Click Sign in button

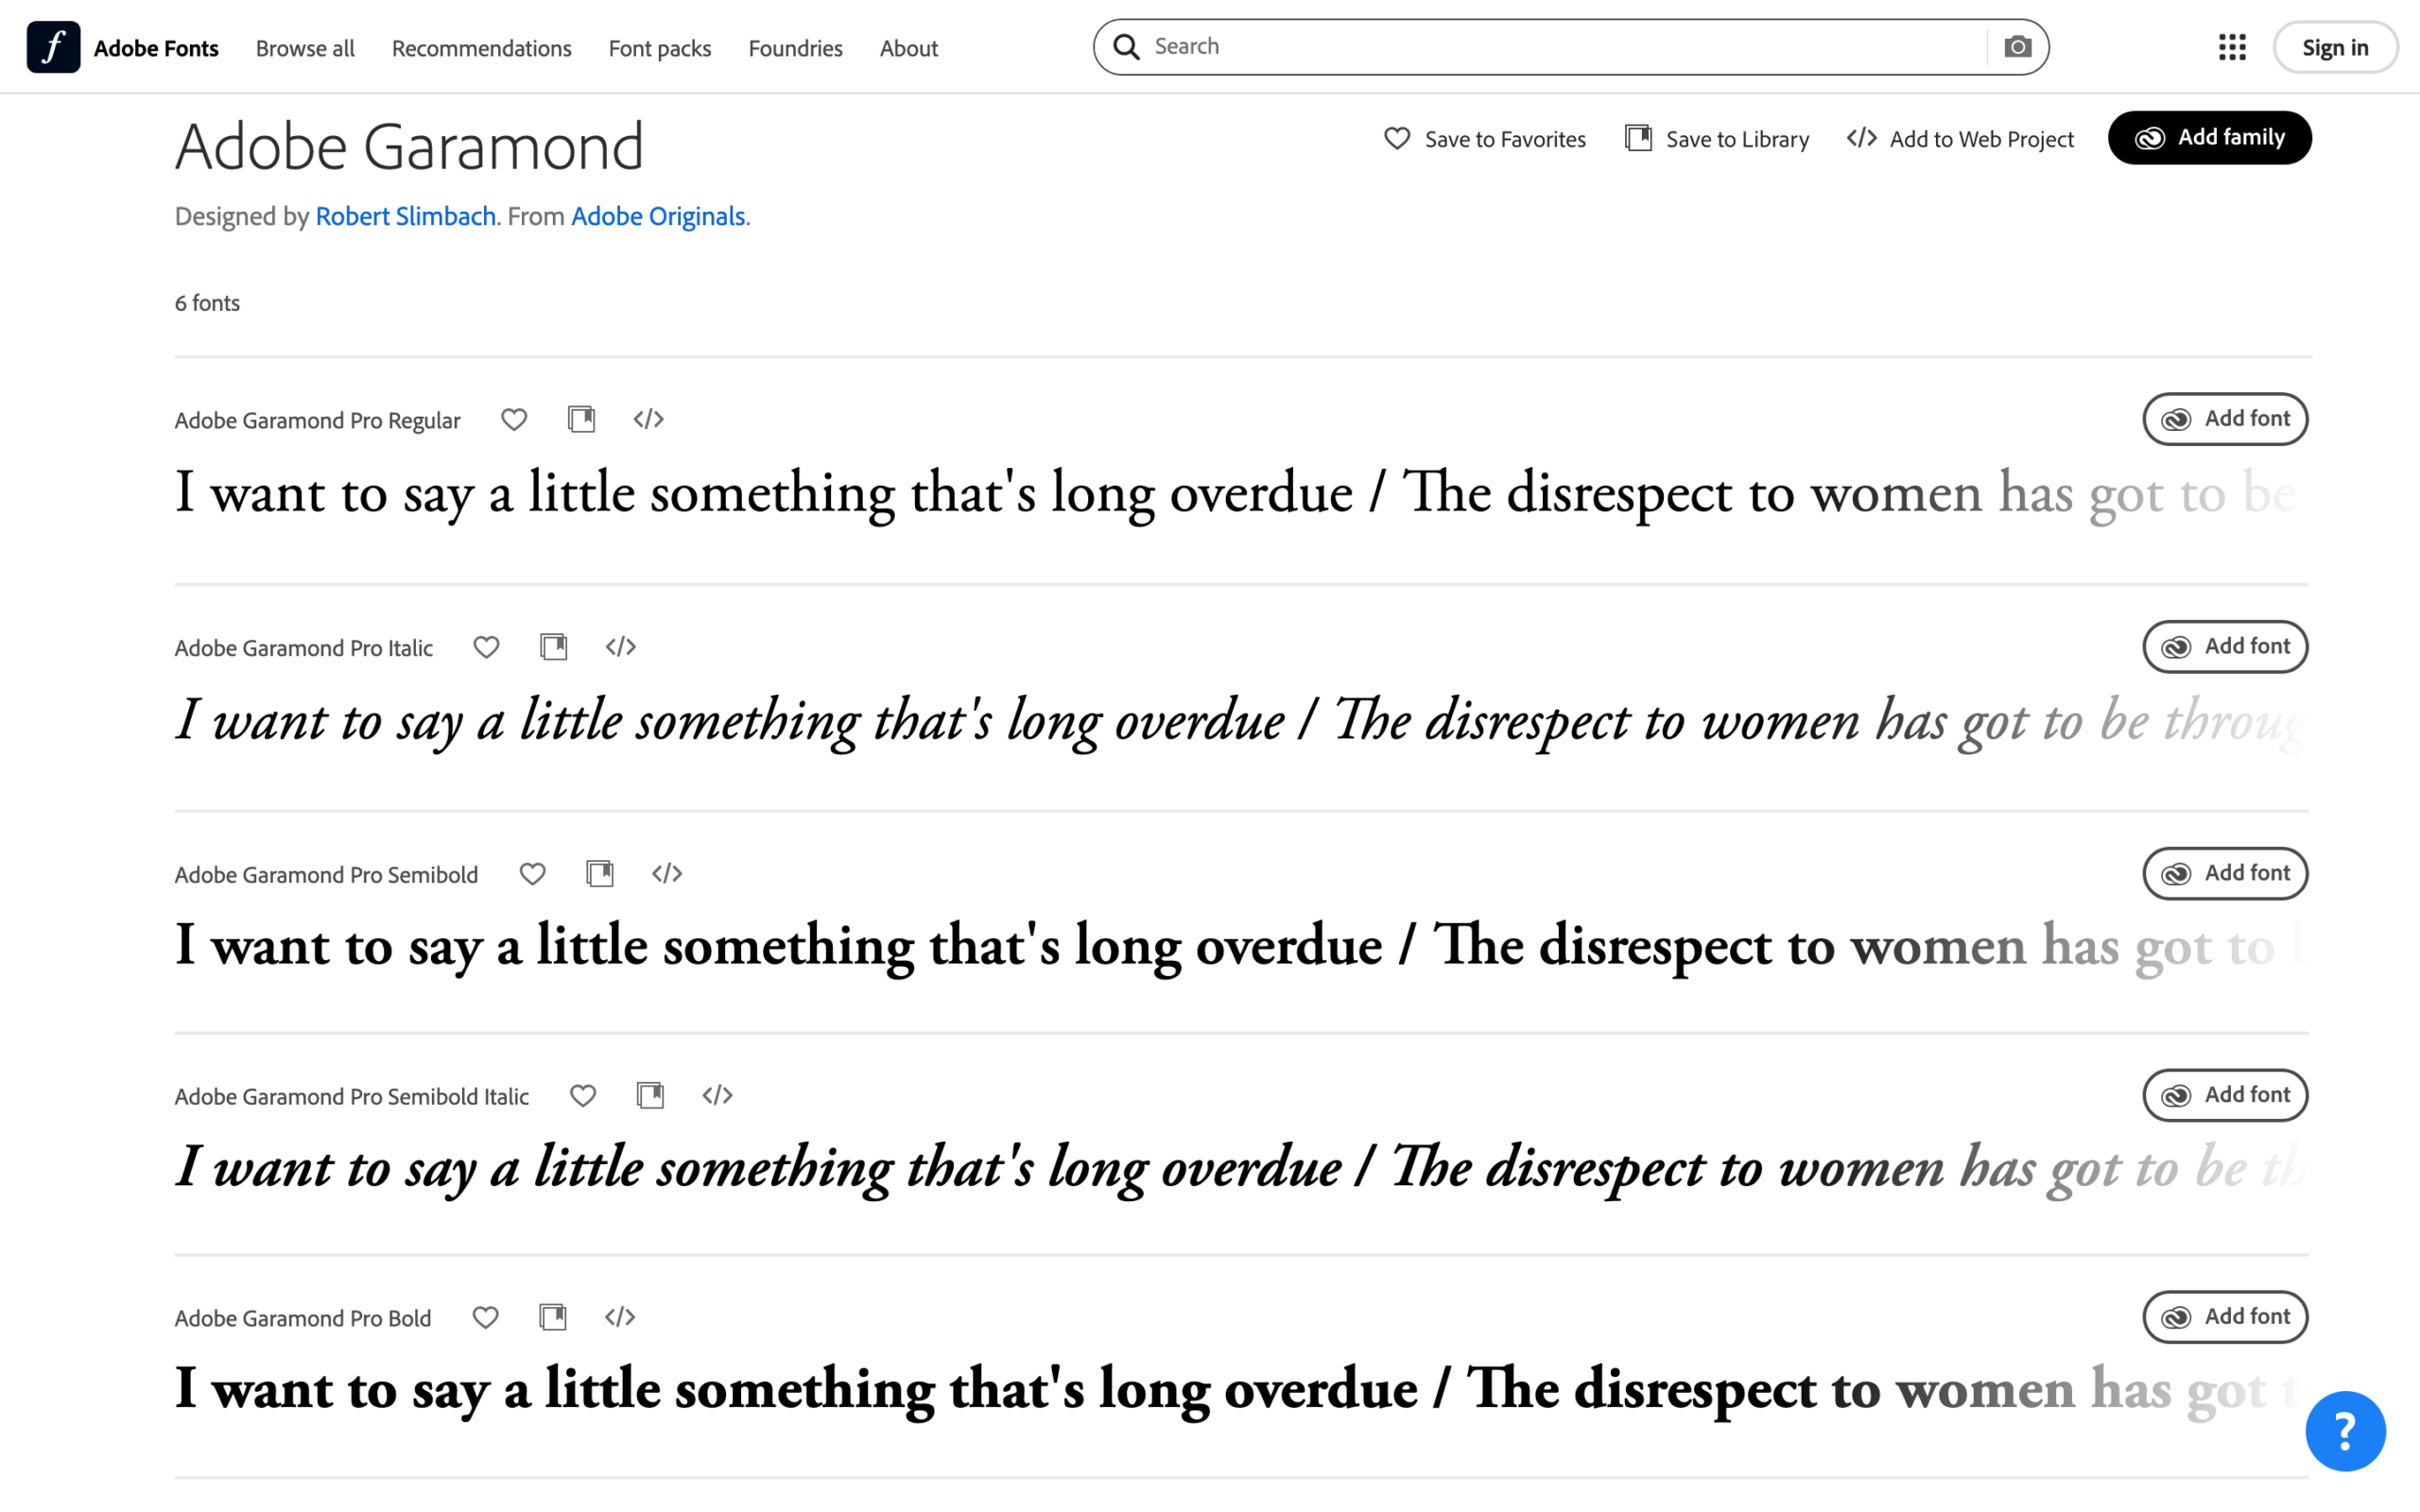click(2335, 47)
